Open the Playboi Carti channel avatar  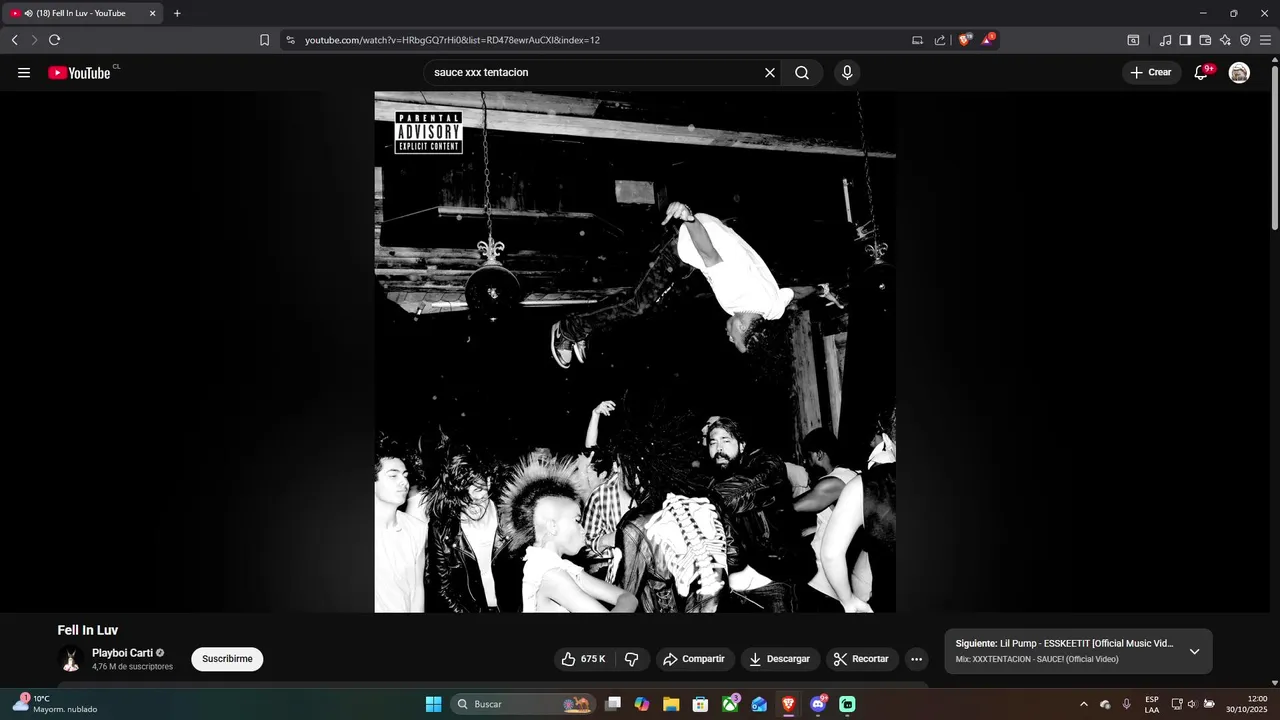(x=71, y=659)
